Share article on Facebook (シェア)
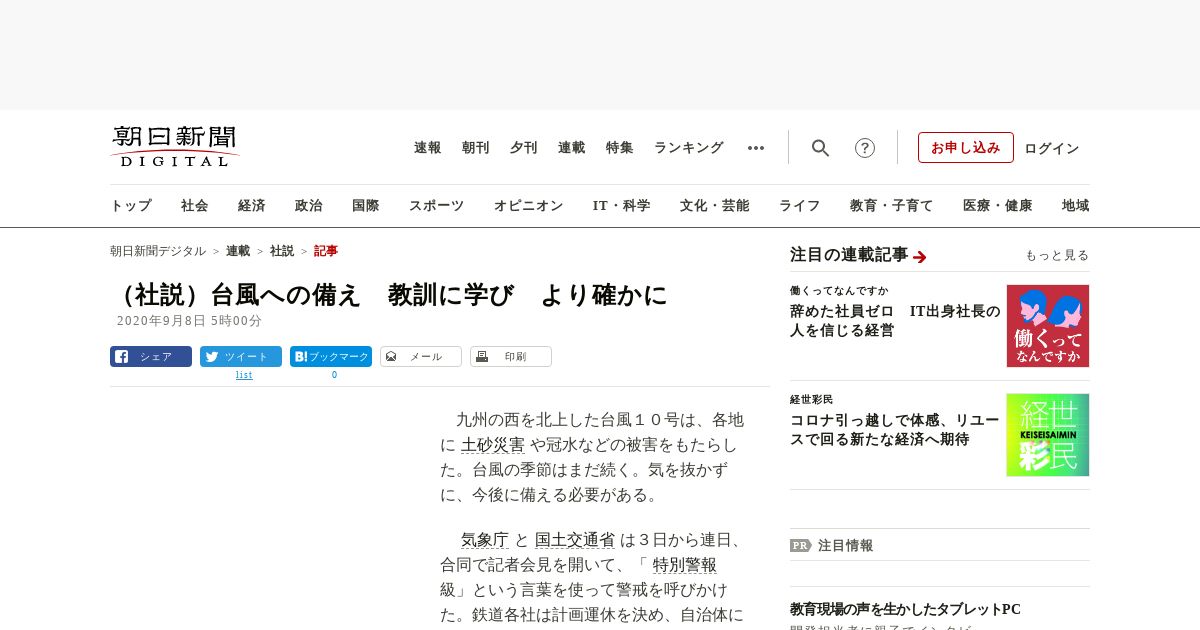1200x630 pixels. click(151, 357)
